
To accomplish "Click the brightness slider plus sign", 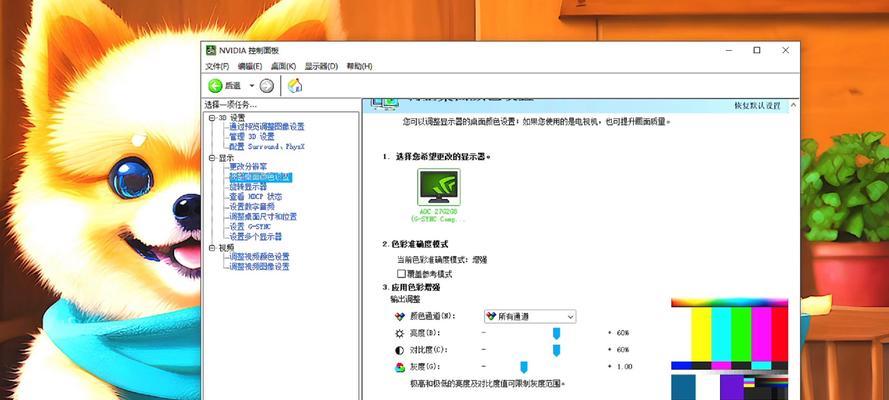I will pos(609,333).
